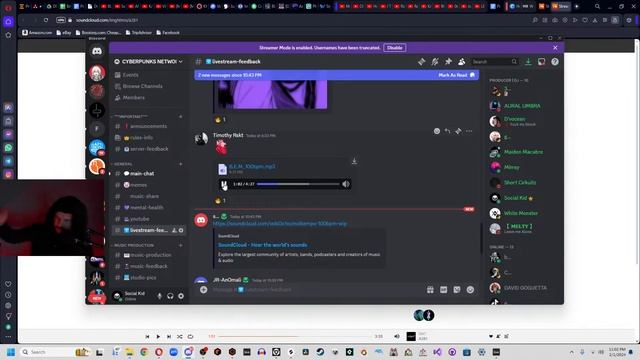This screenshot has width=640, height=360.
Task: Click the green download update icon in Discord
Action: pyautogui.click(x=528, y=62)
